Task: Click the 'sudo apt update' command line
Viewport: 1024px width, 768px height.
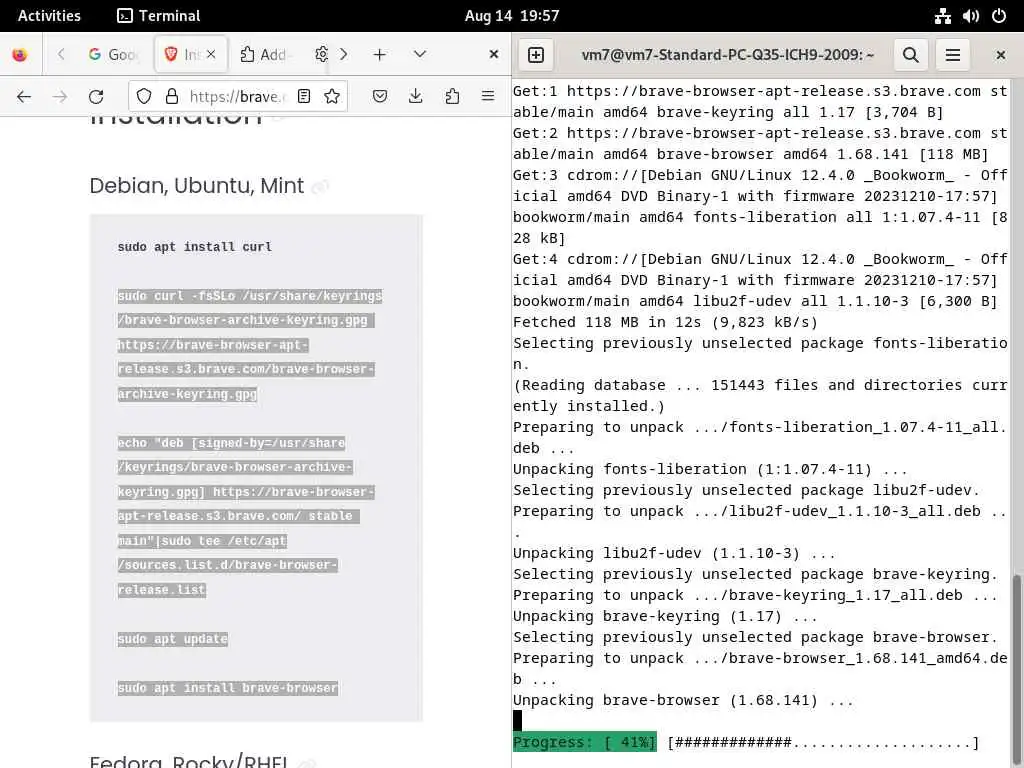Action: point(172,639)
